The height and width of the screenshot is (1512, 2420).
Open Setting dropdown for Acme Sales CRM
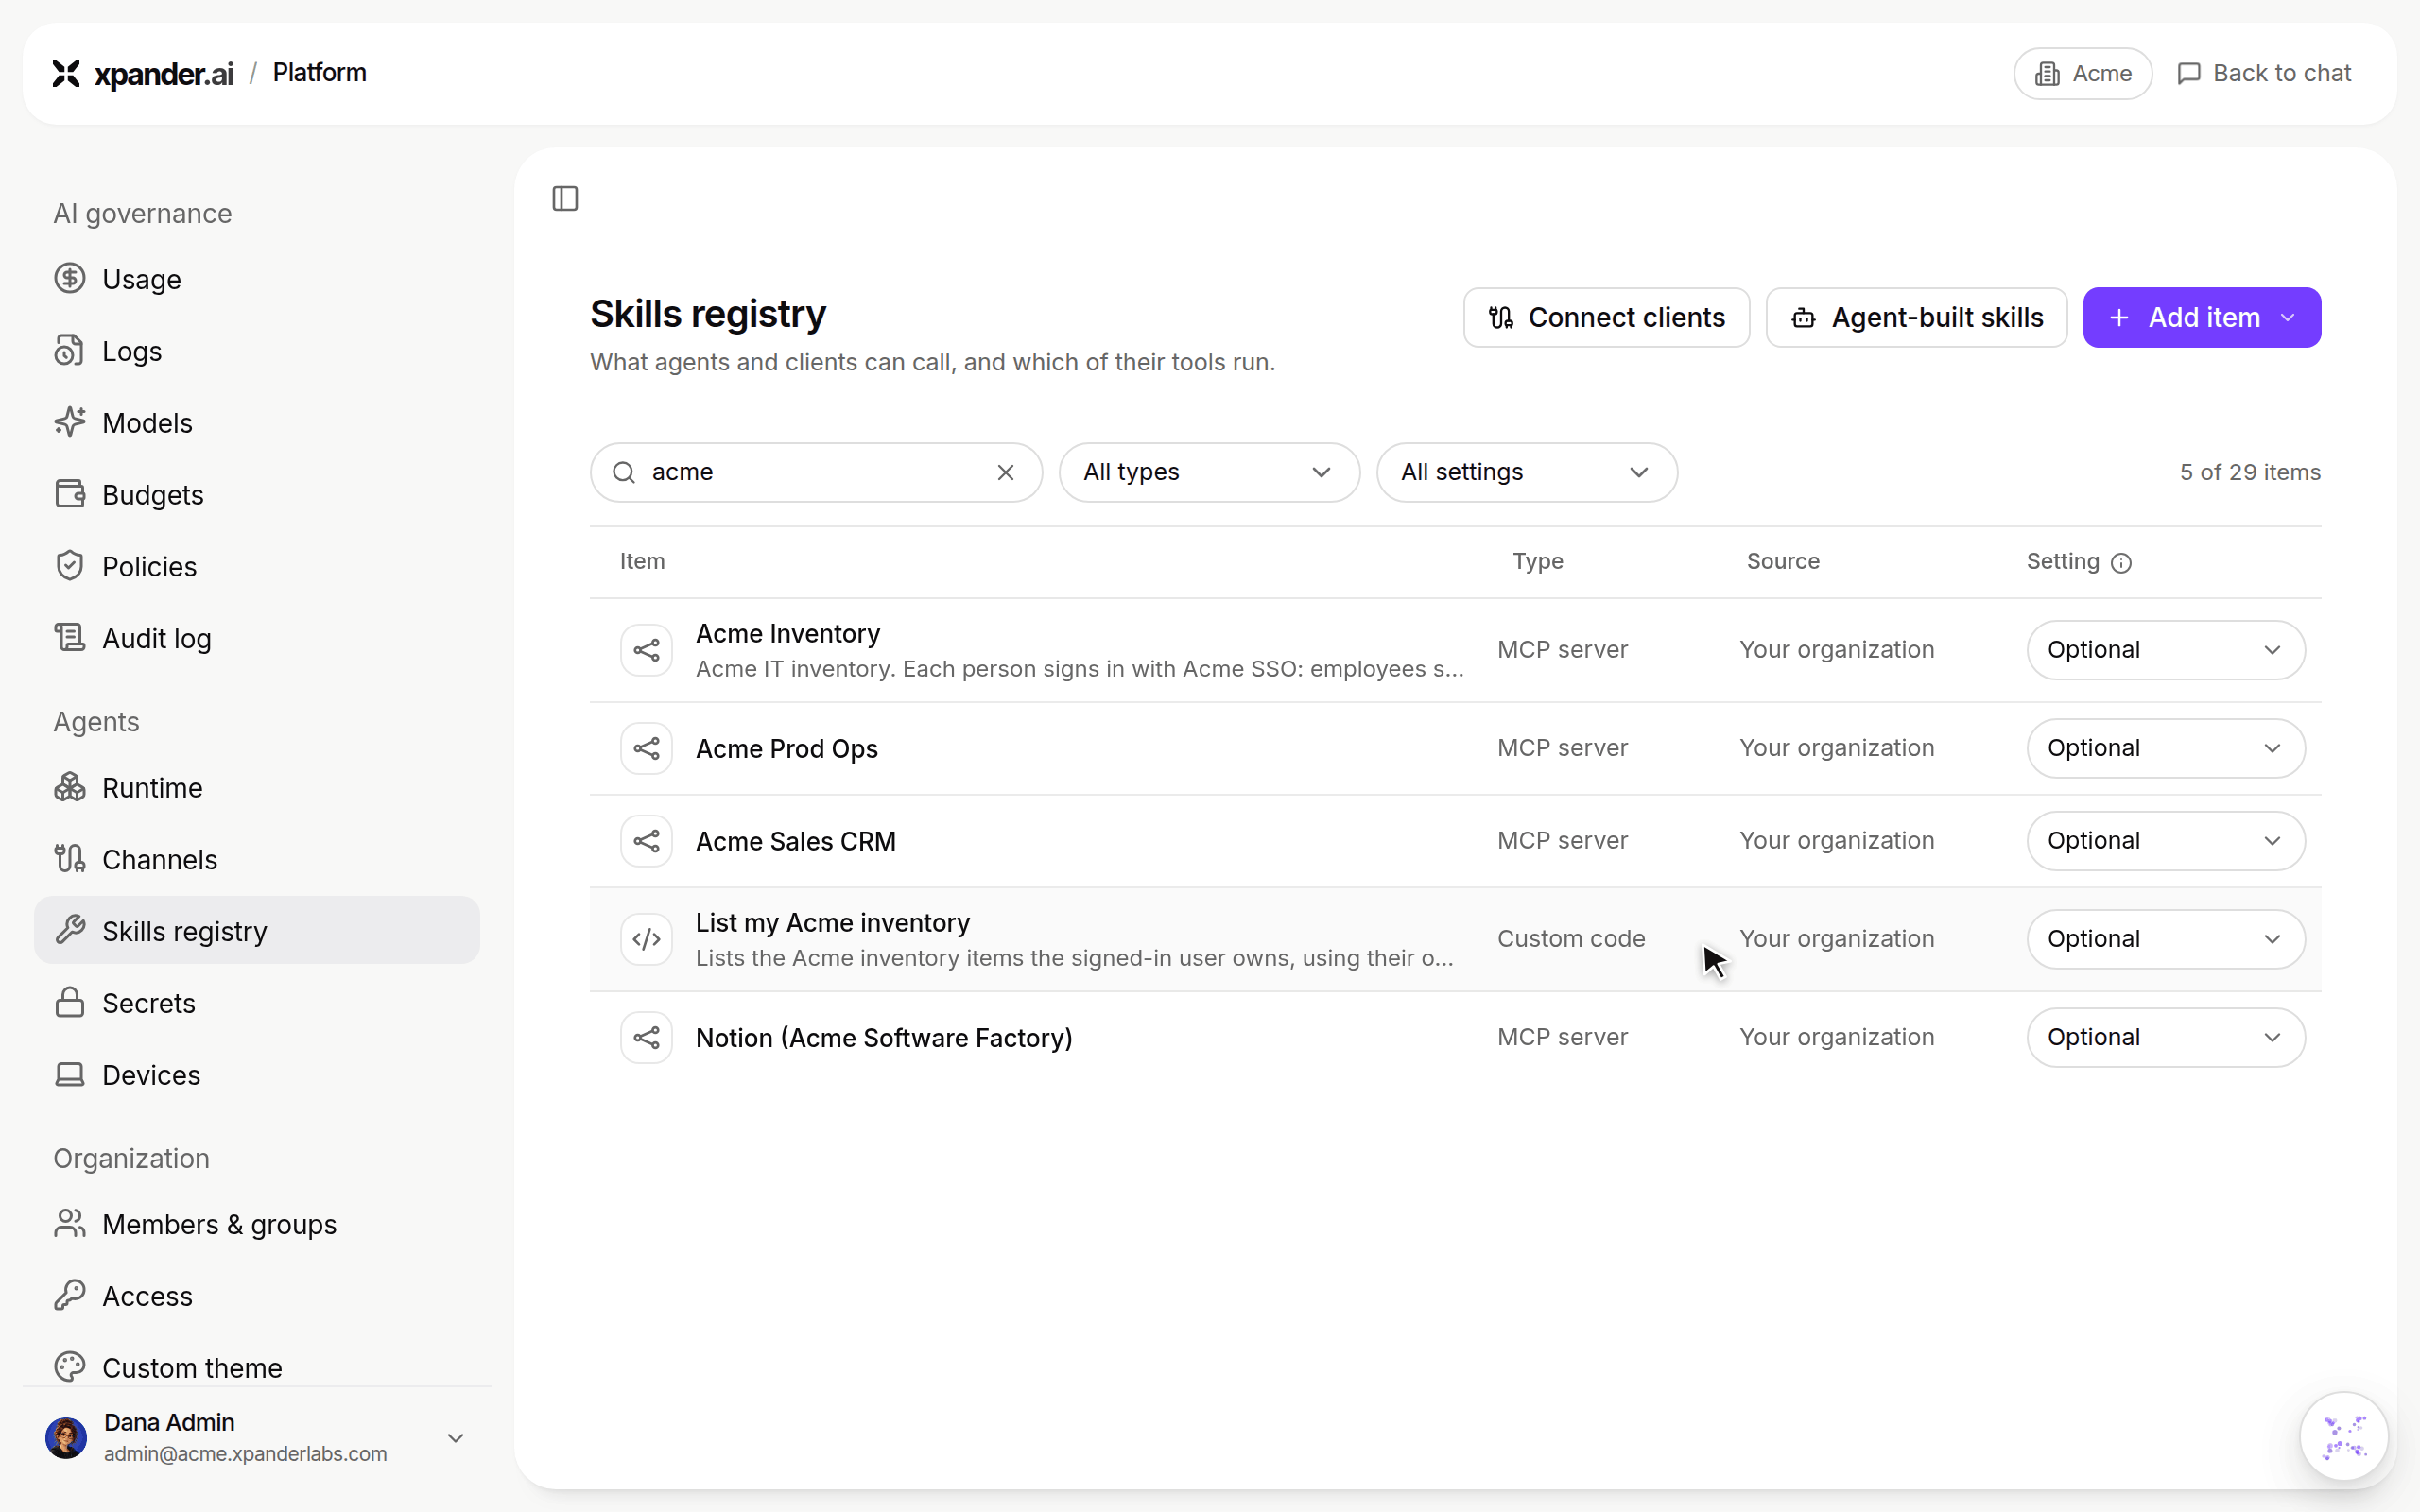(2165, 841)
